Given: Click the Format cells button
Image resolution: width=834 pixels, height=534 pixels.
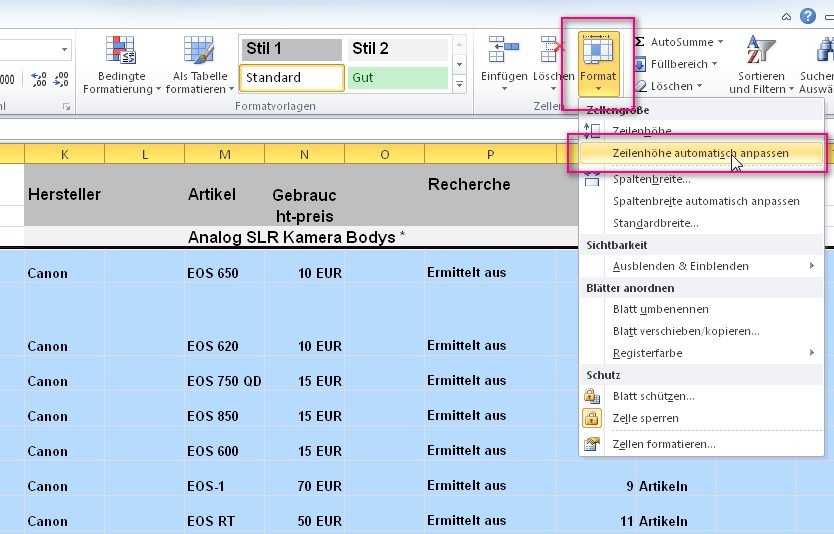Looking at the screenshot, I should [x=598, y=64].
